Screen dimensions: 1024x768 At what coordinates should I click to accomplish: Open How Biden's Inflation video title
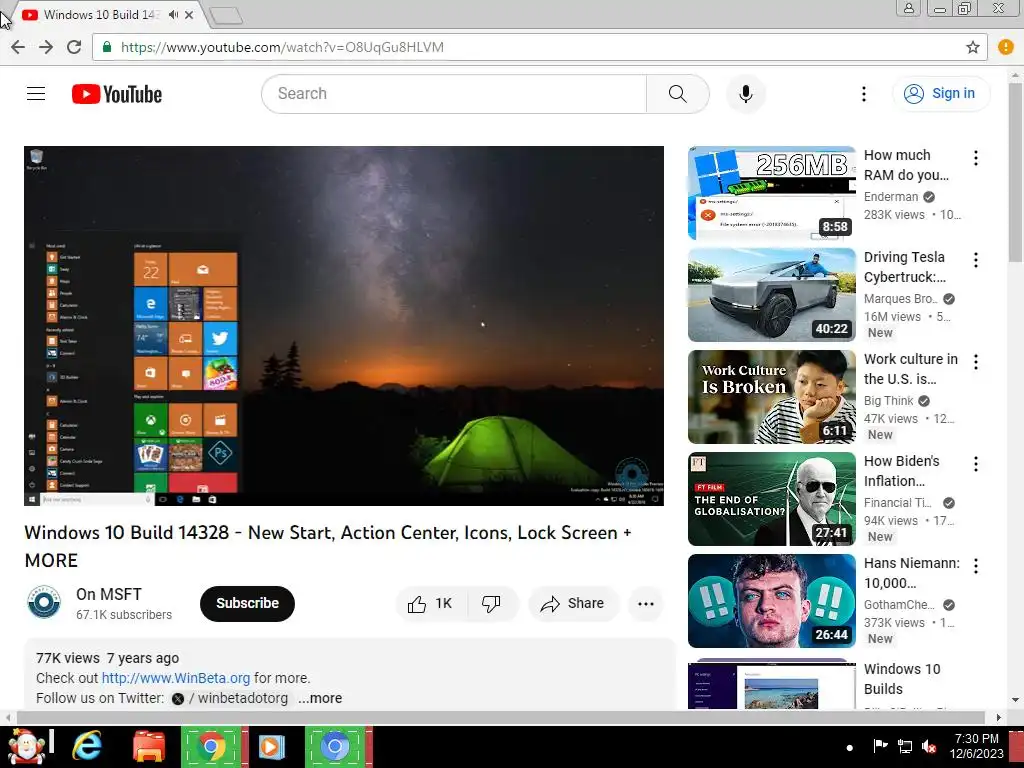click(x=901, y=471)
